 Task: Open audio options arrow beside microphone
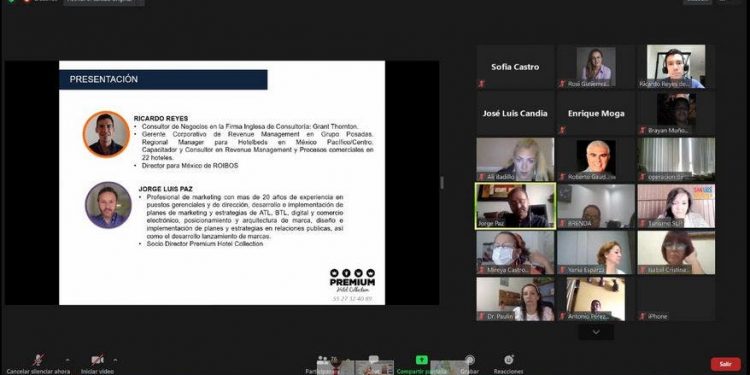point(67,360)
